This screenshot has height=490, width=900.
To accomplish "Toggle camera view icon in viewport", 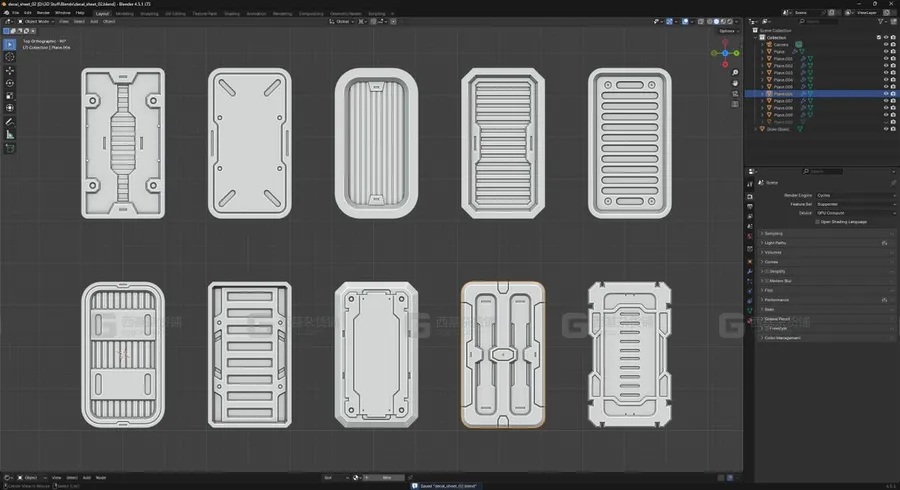I will click(735, 94).
